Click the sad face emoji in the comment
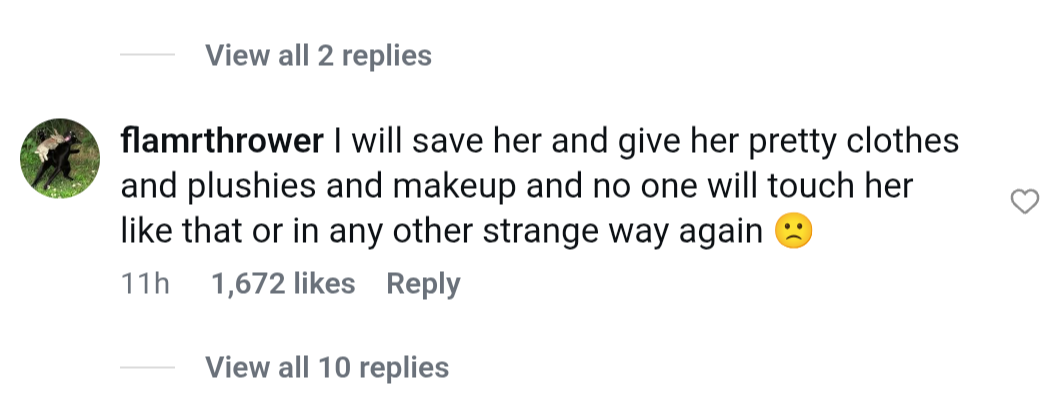This screenshot has height=400, width=1058. (x=795, y=232)
